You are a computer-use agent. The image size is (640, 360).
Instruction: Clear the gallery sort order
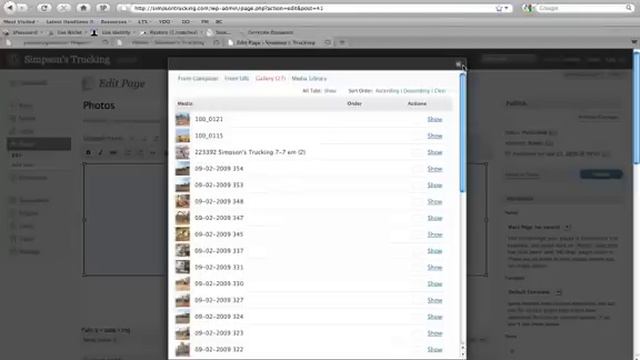pos(440,91)
